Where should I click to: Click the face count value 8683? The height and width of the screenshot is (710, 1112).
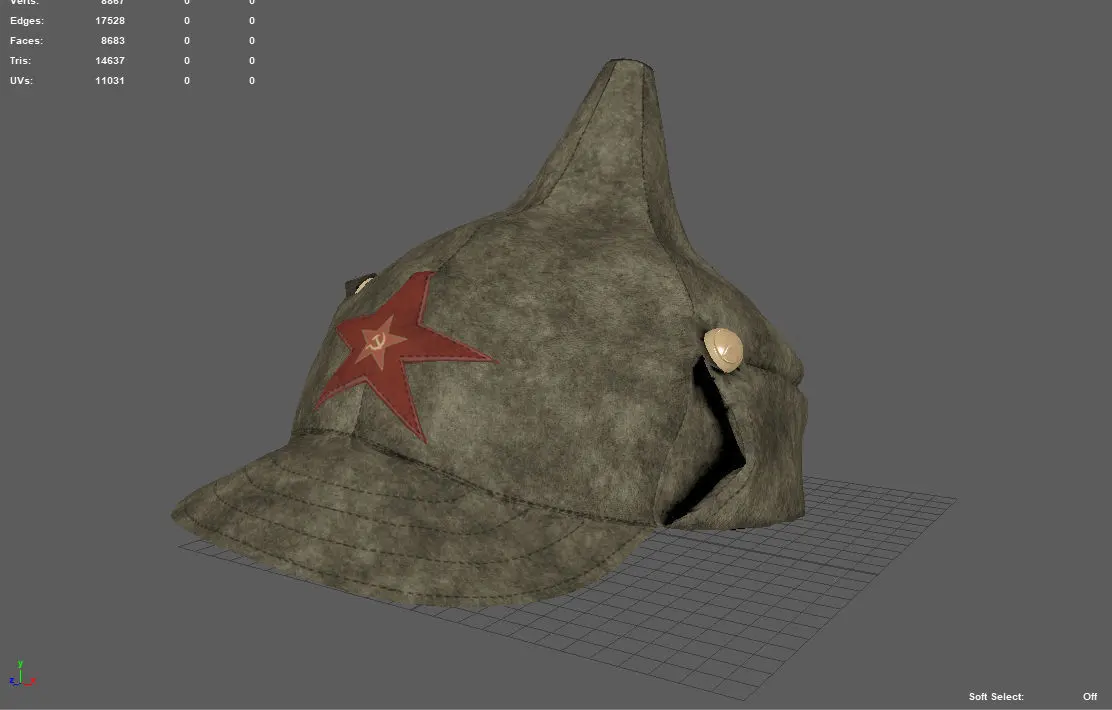point(113,40)
